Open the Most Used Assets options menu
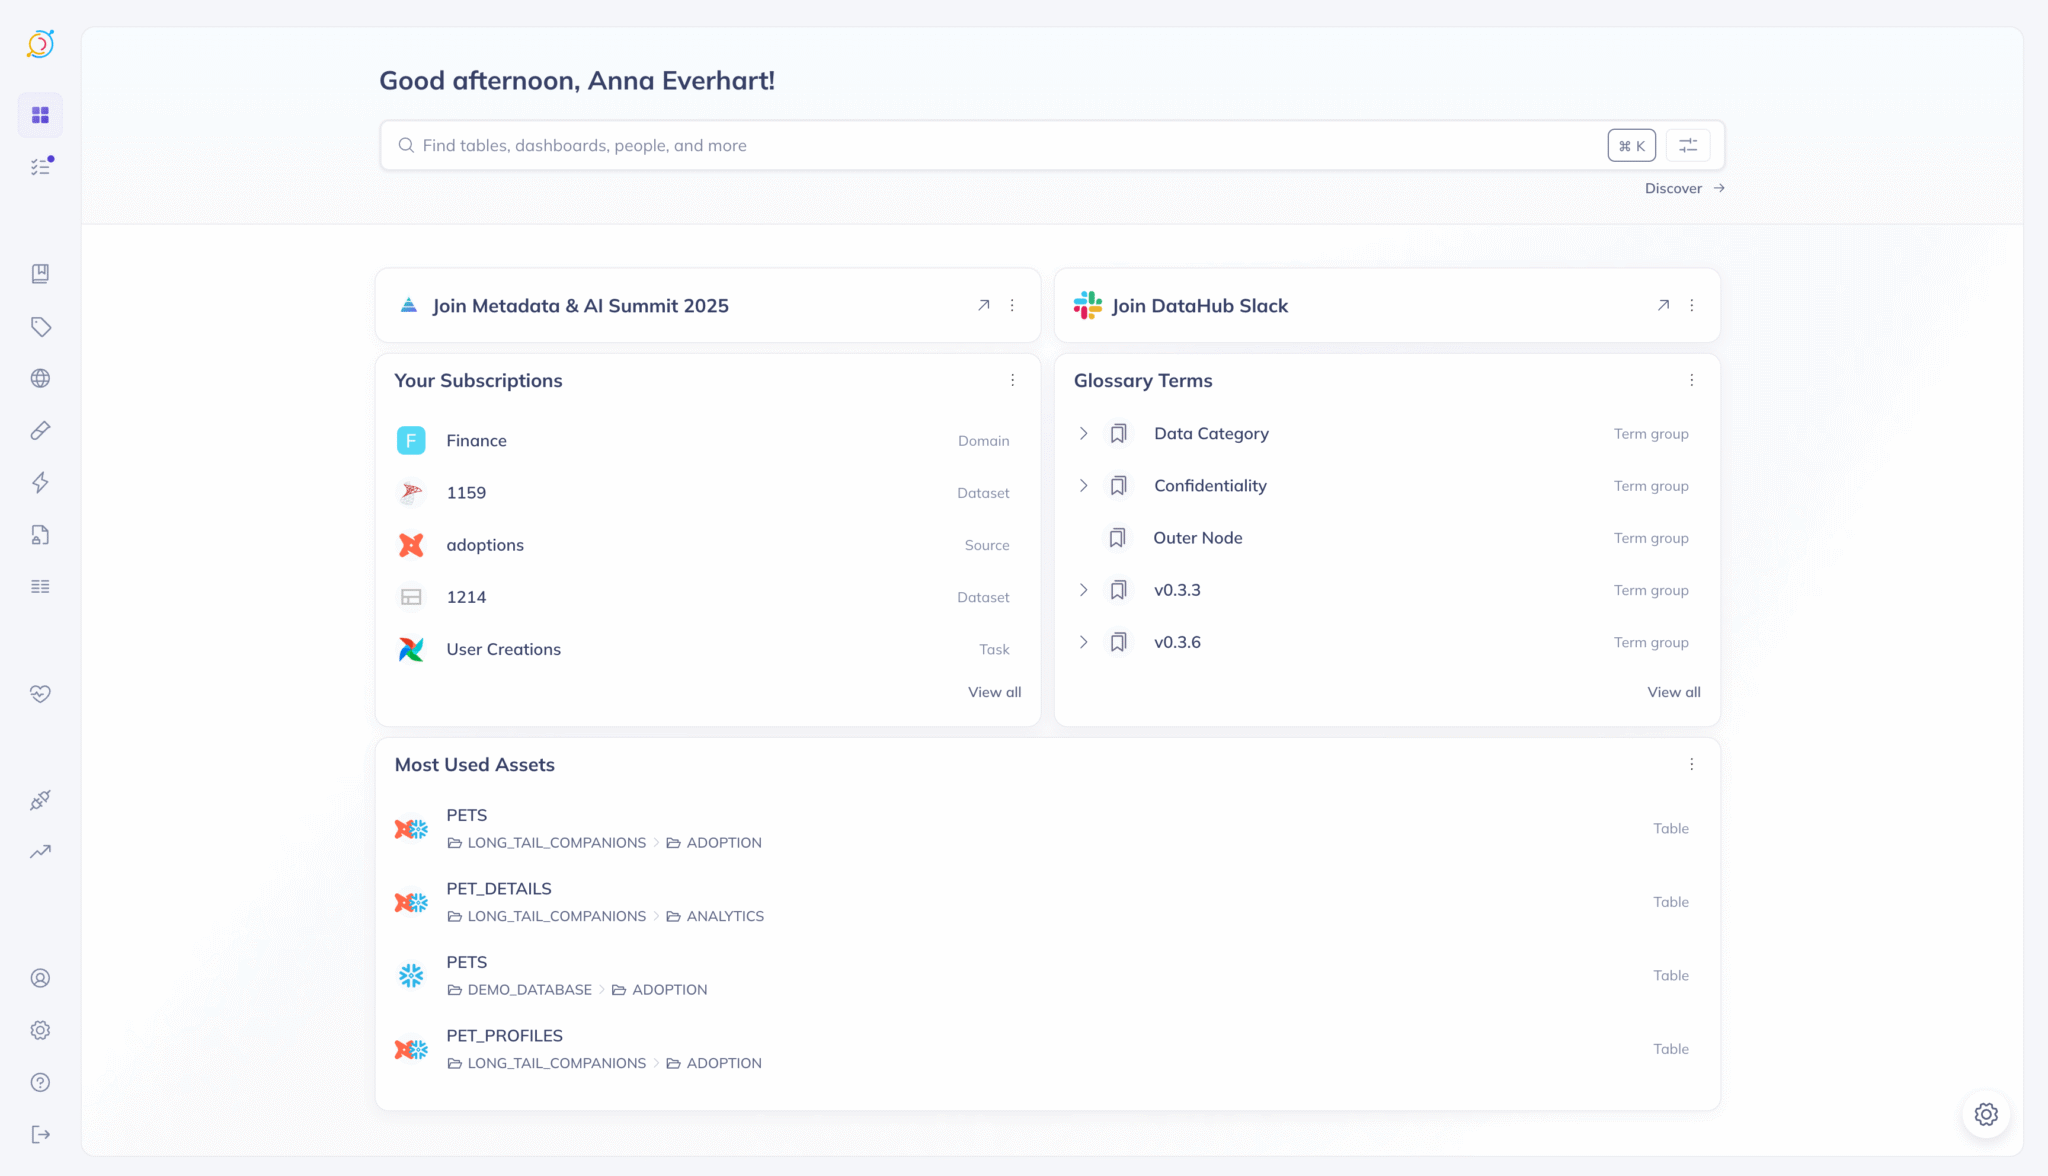Image resolution: width=2048 pixels, height=1176 pixels. (x=1691, y=764)
